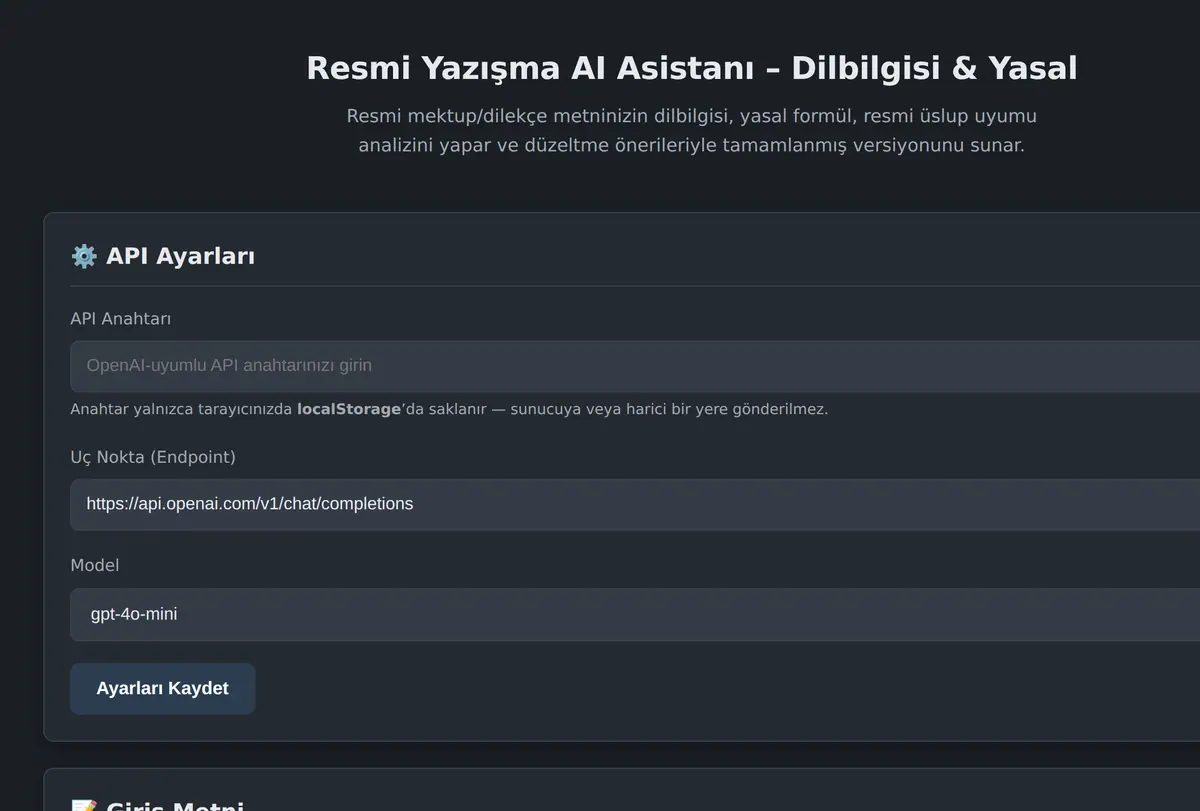Click the Ayarları Kaydet button

(162, 689)
